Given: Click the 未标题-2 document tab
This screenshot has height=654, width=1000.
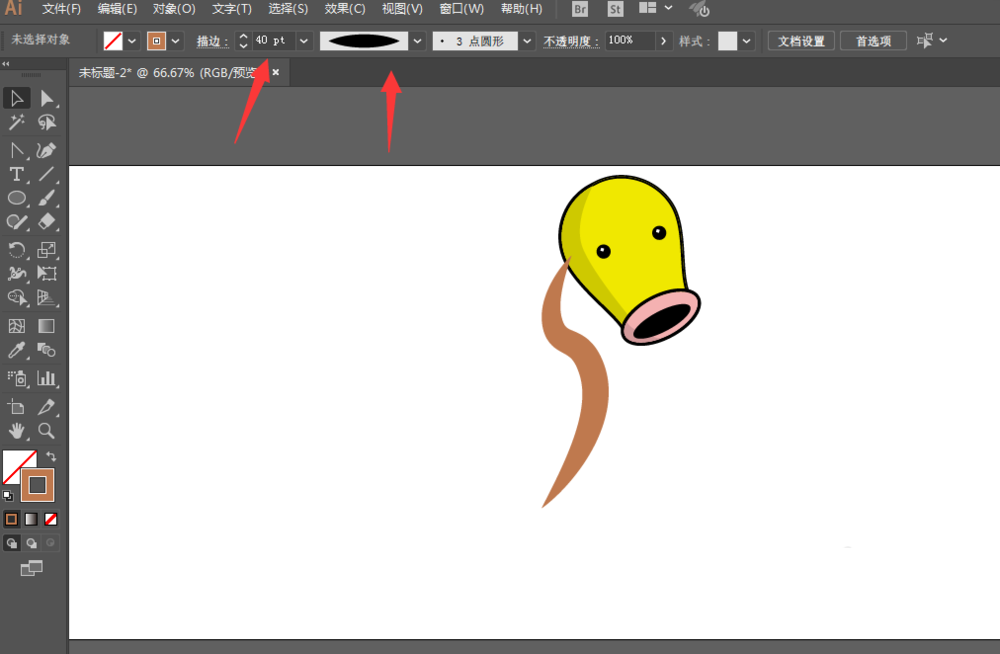Looking at the screenshot, I should tap(150, 72).
